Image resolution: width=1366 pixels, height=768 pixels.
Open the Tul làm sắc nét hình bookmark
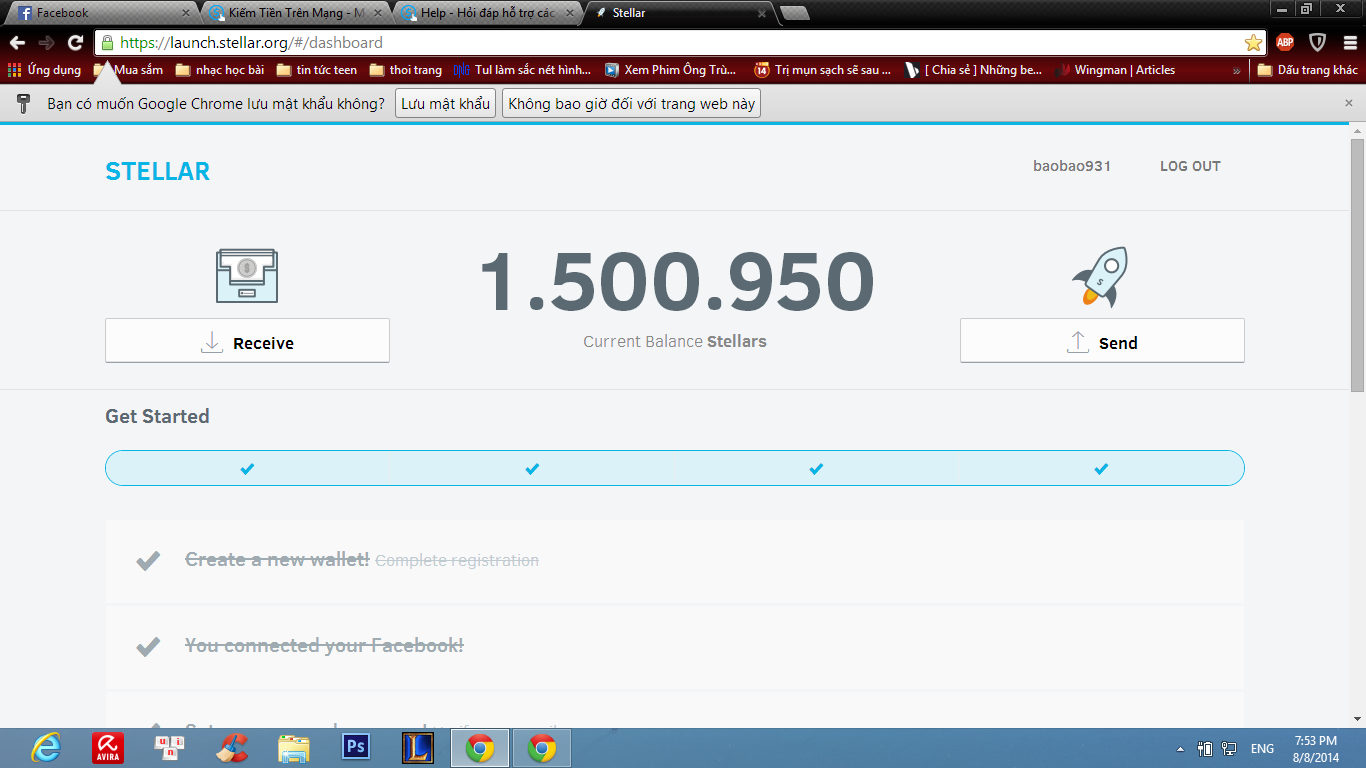coord(521,70)
